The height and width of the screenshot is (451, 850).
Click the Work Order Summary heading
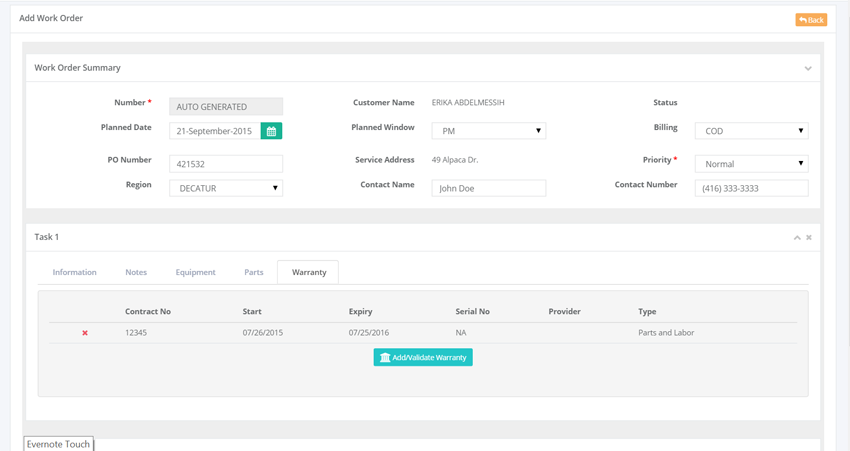point(78,68)
